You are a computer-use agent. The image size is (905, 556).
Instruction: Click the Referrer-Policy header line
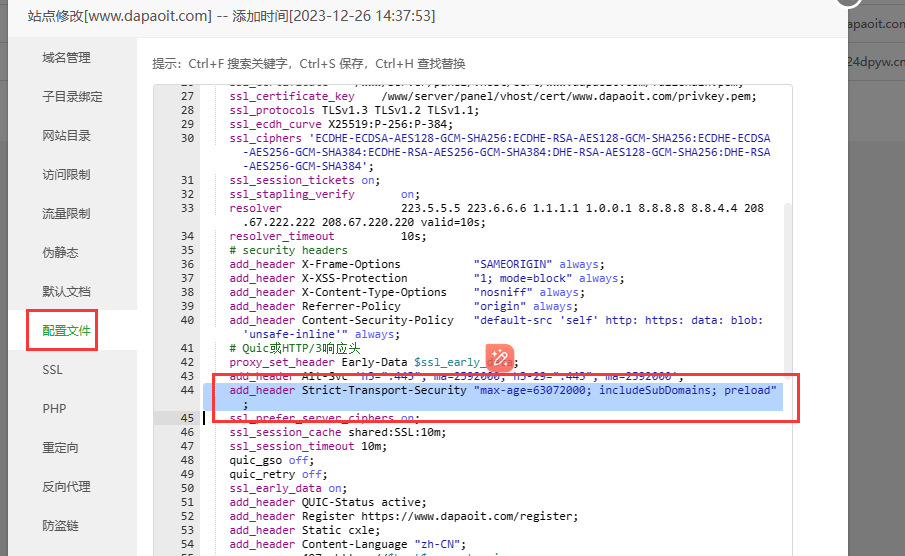tap(403, 306)
